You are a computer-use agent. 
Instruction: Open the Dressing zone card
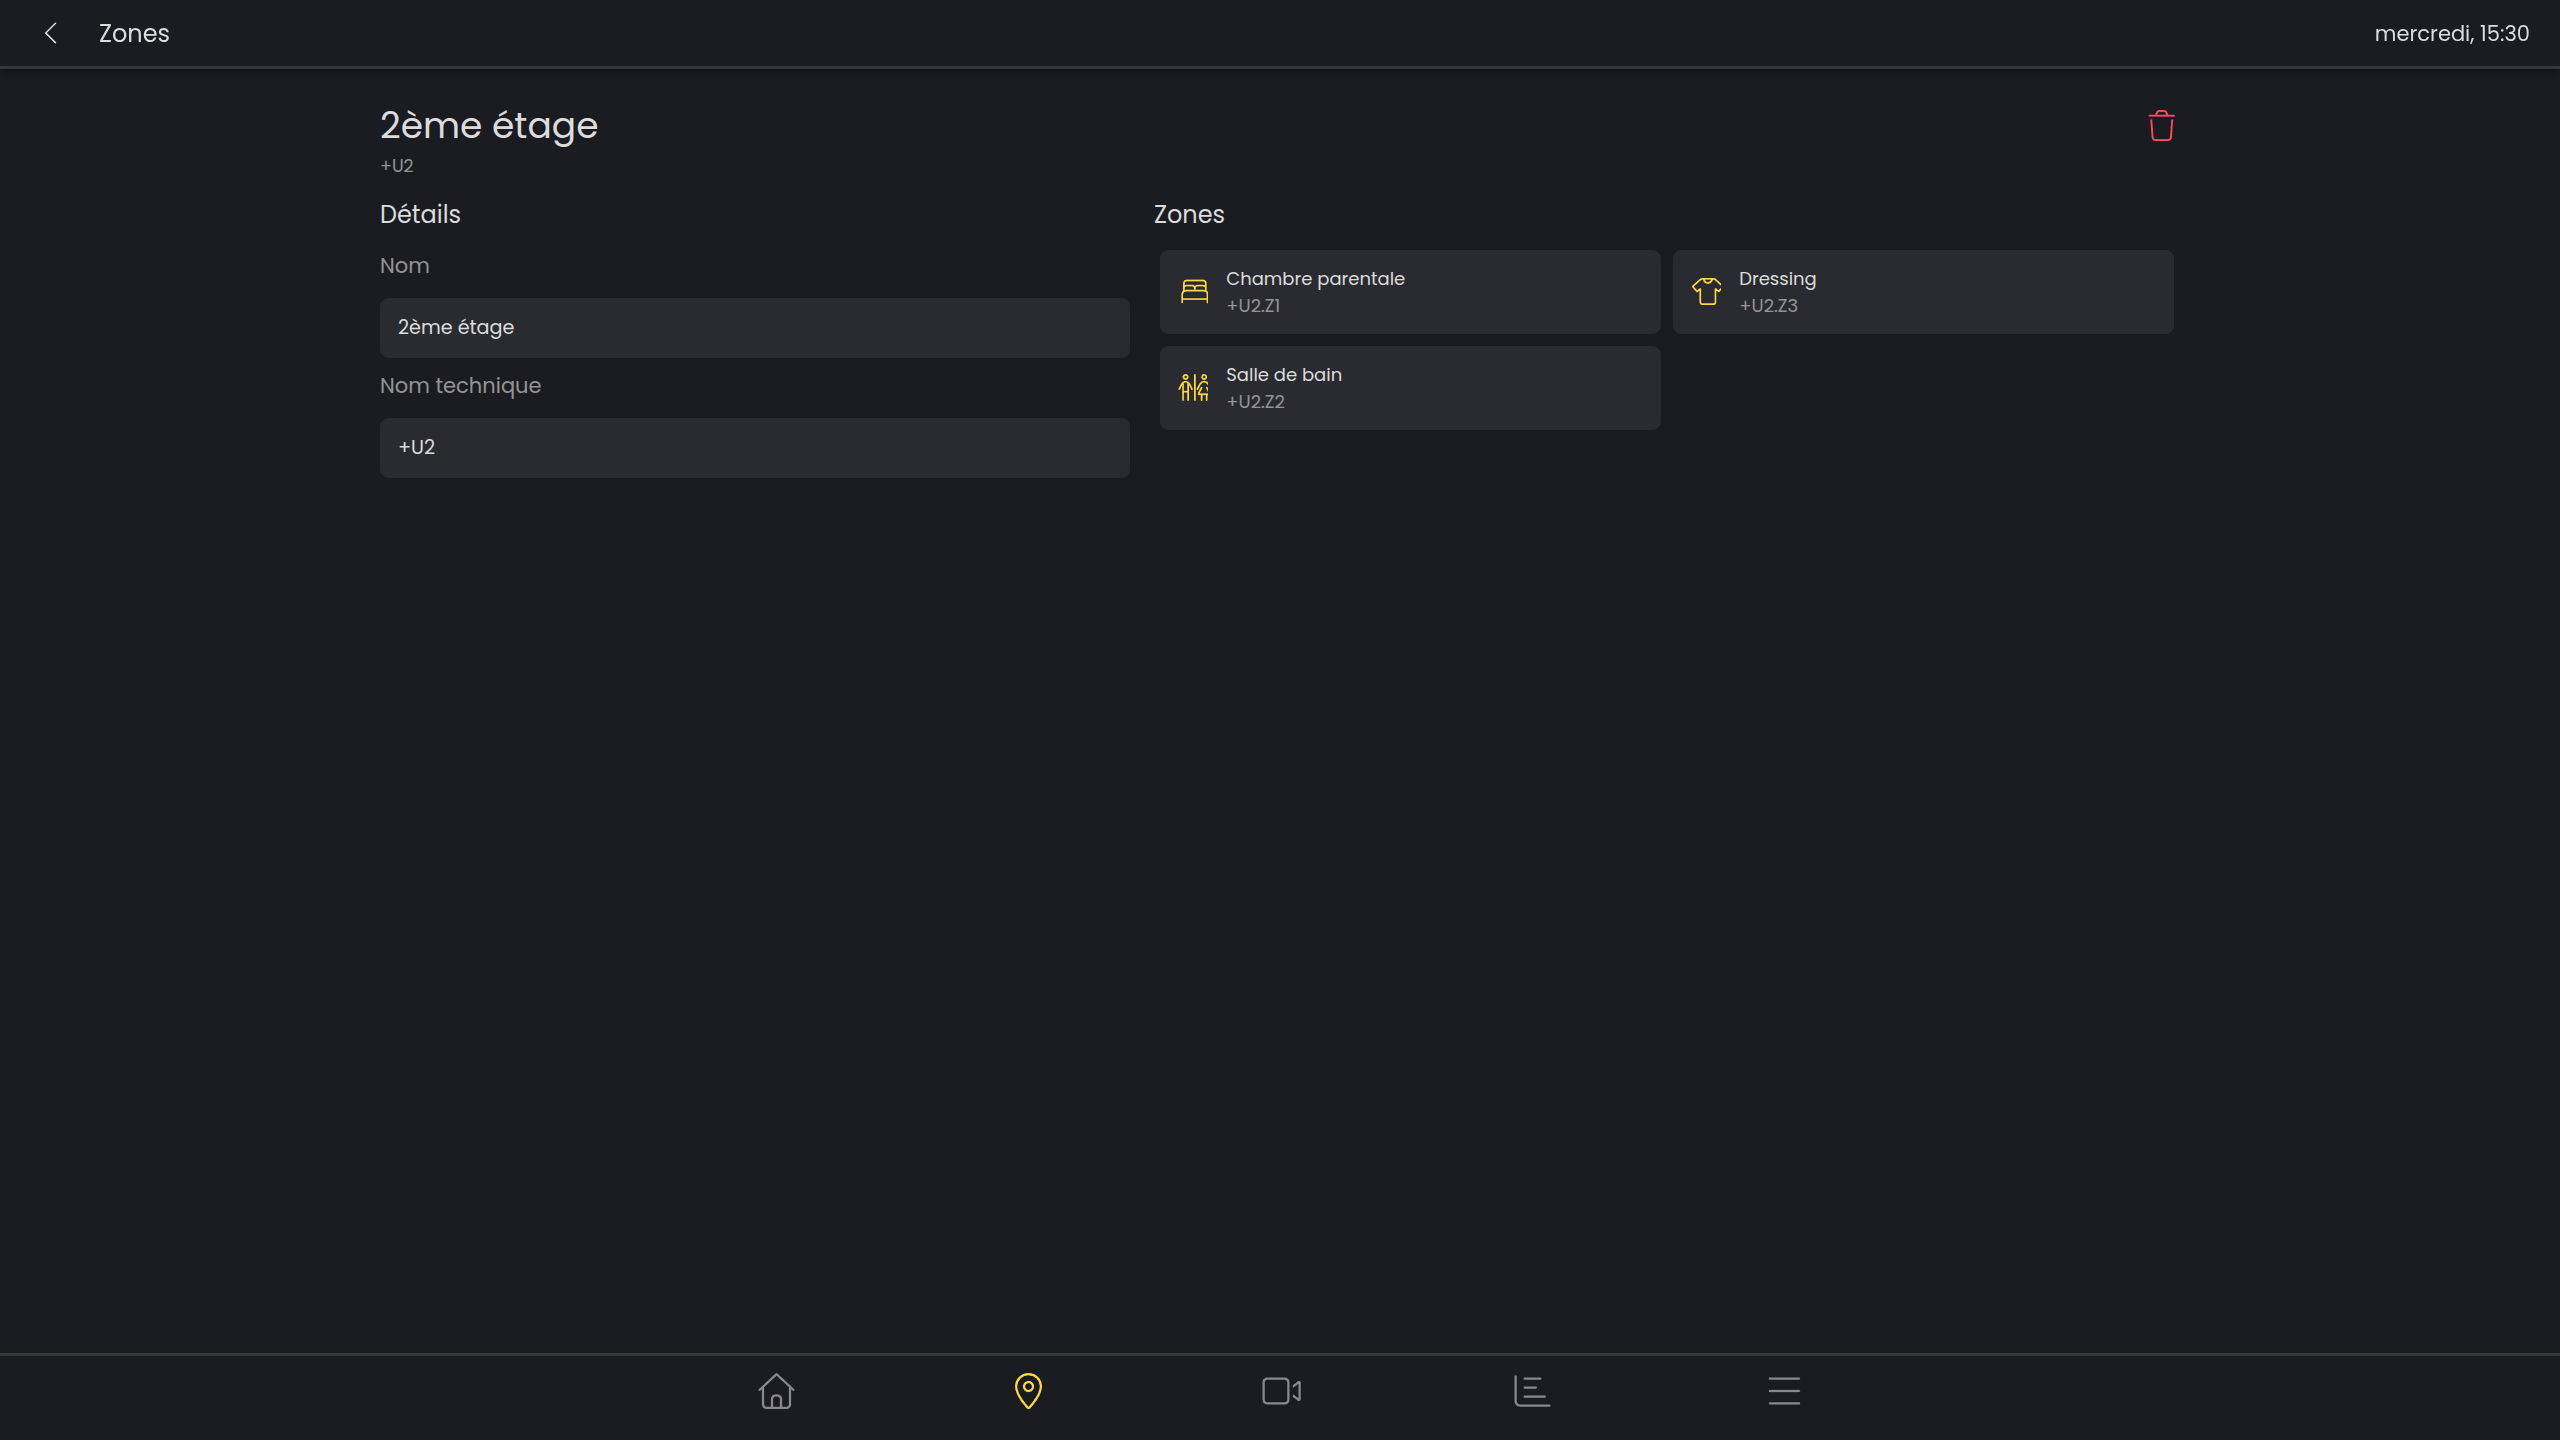(x=1922, y=291)
